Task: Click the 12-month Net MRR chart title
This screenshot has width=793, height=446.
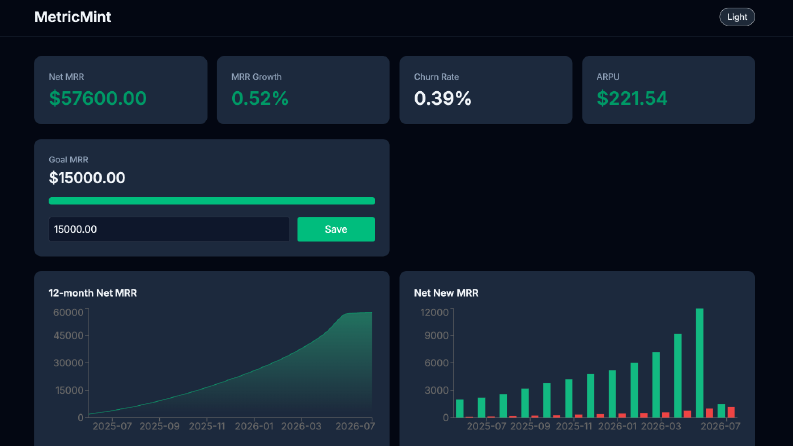Action: pos(93,293)
